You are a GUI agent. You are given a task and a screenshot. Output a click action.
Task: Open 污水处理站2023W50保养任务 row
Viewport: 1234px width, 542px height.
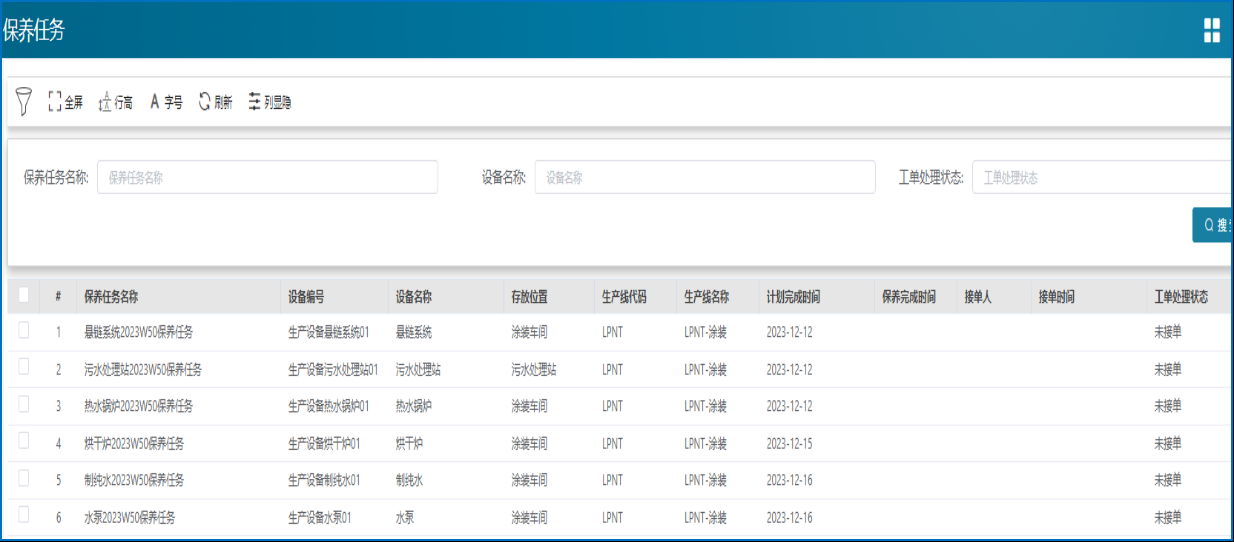[143, 370]
